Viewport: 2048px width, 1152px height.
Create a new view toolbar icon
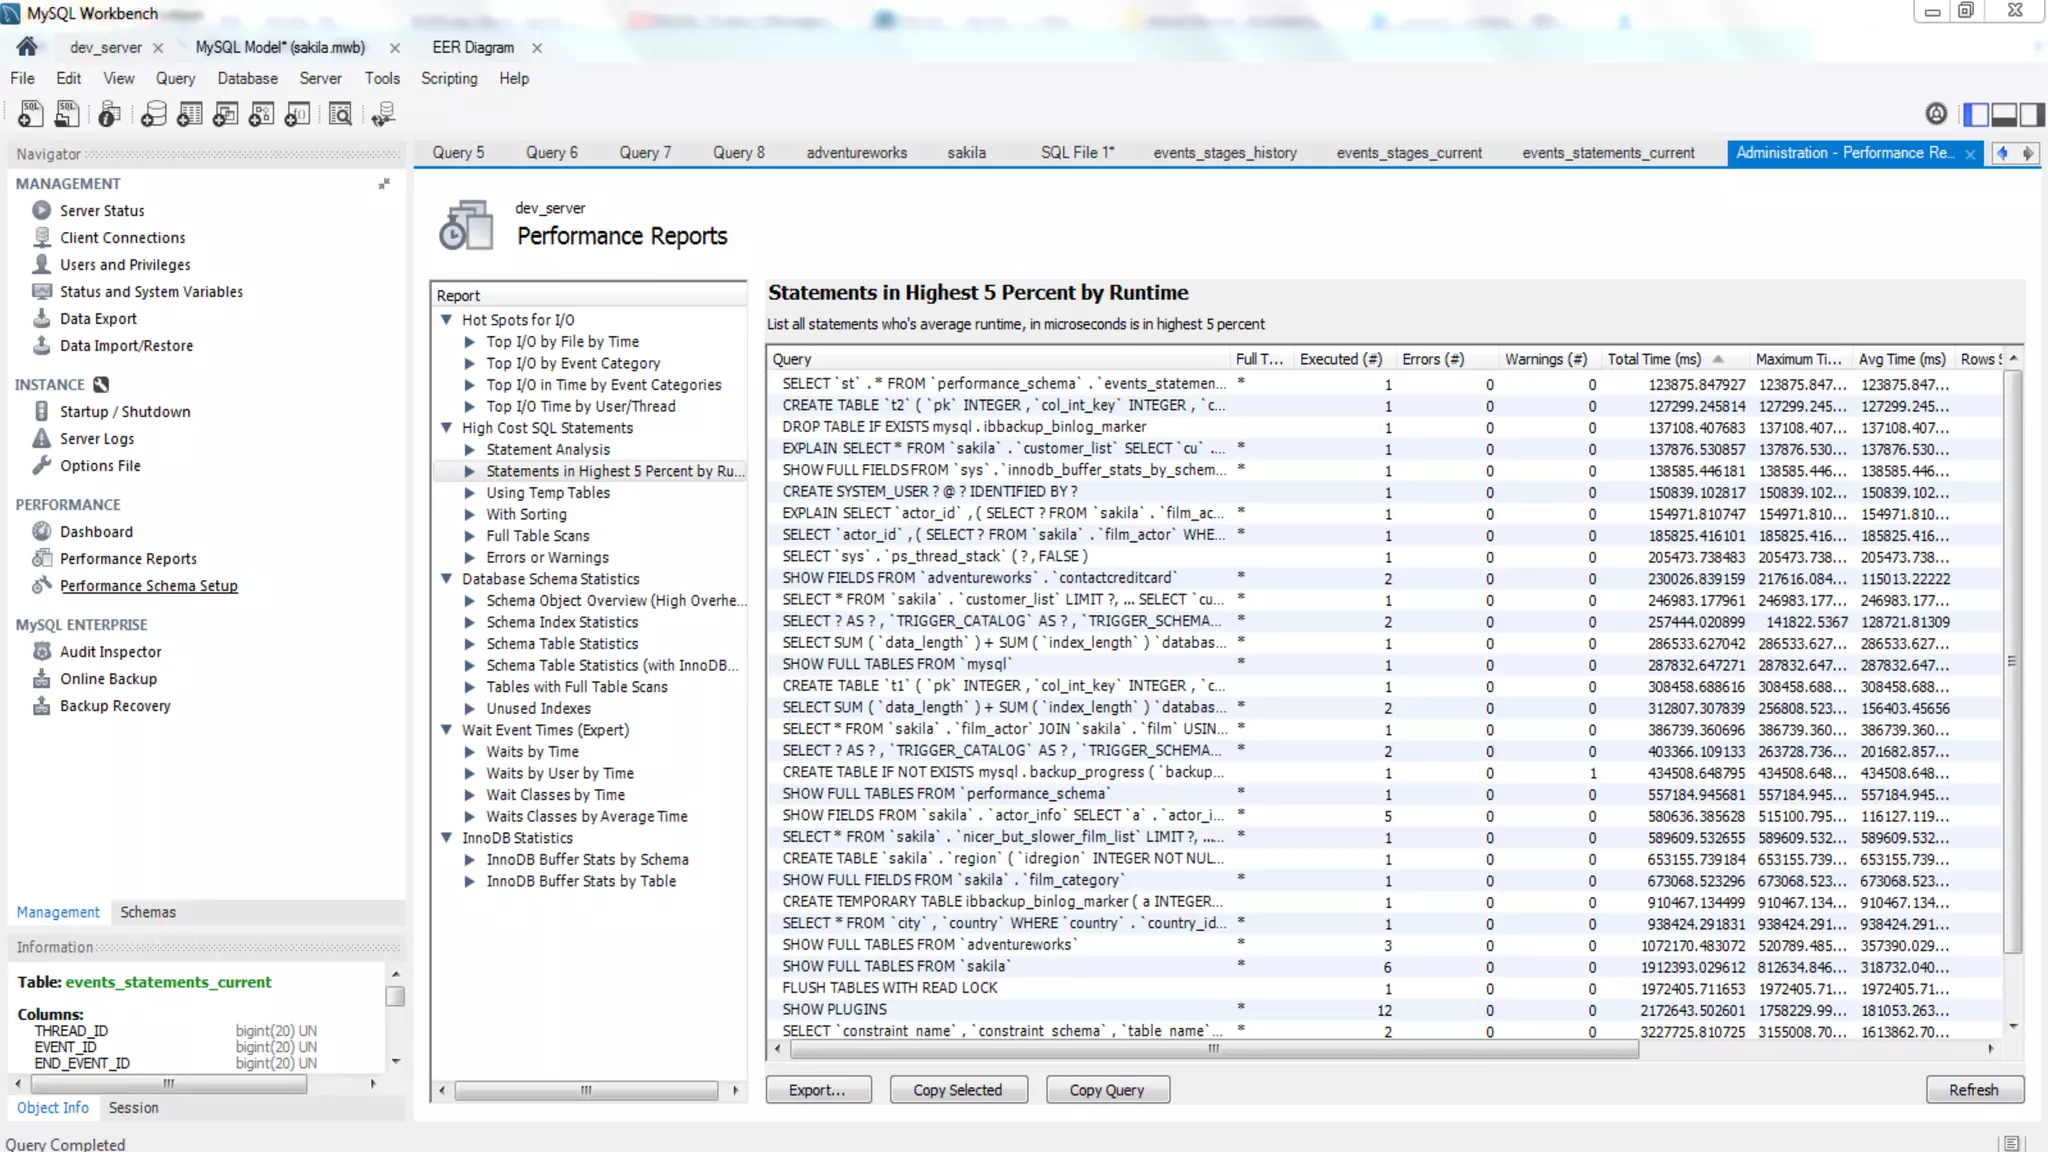coord(225,114)
